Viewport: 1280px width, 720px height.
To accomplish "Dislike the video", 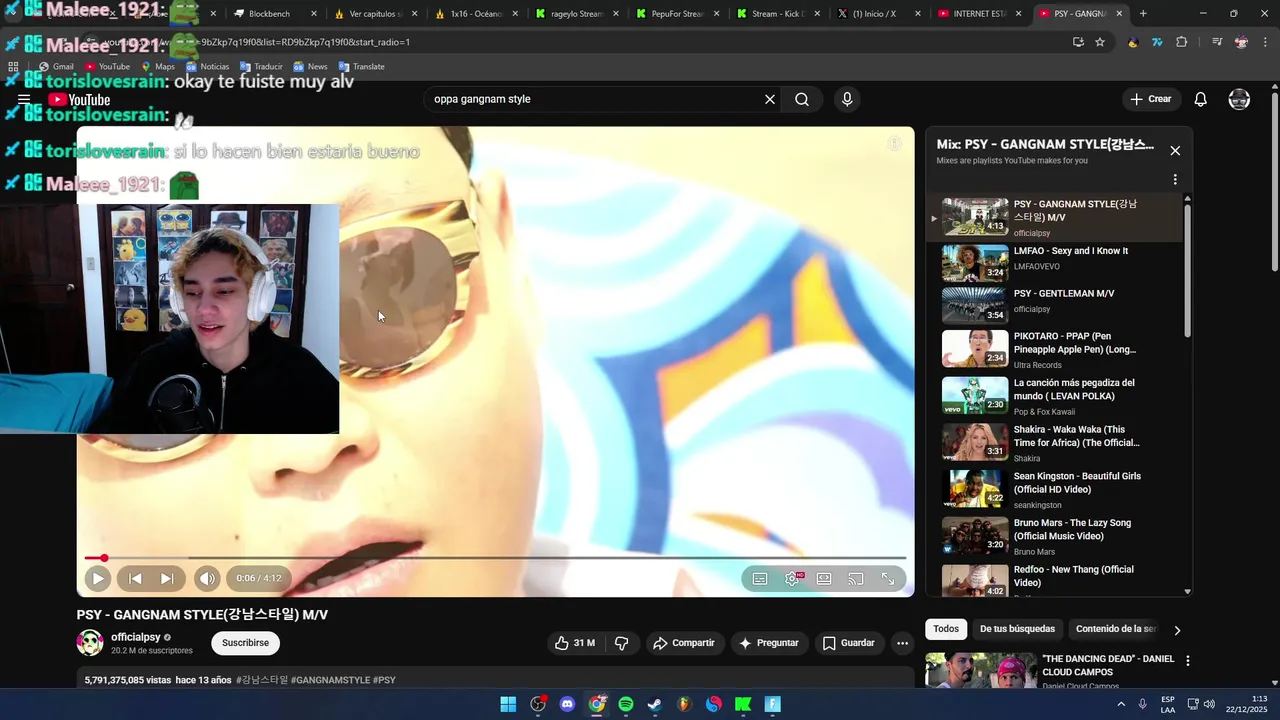I will coord(621,643).
